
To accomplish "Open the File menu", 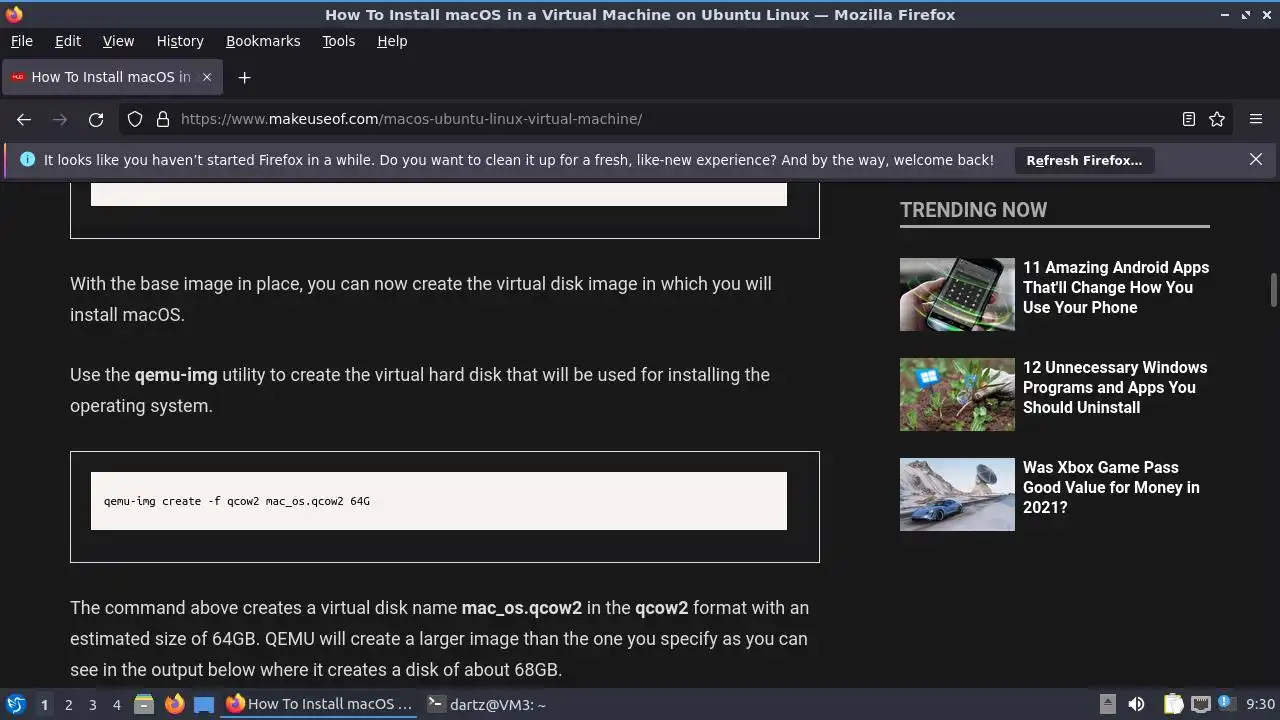I will [22, 41].
